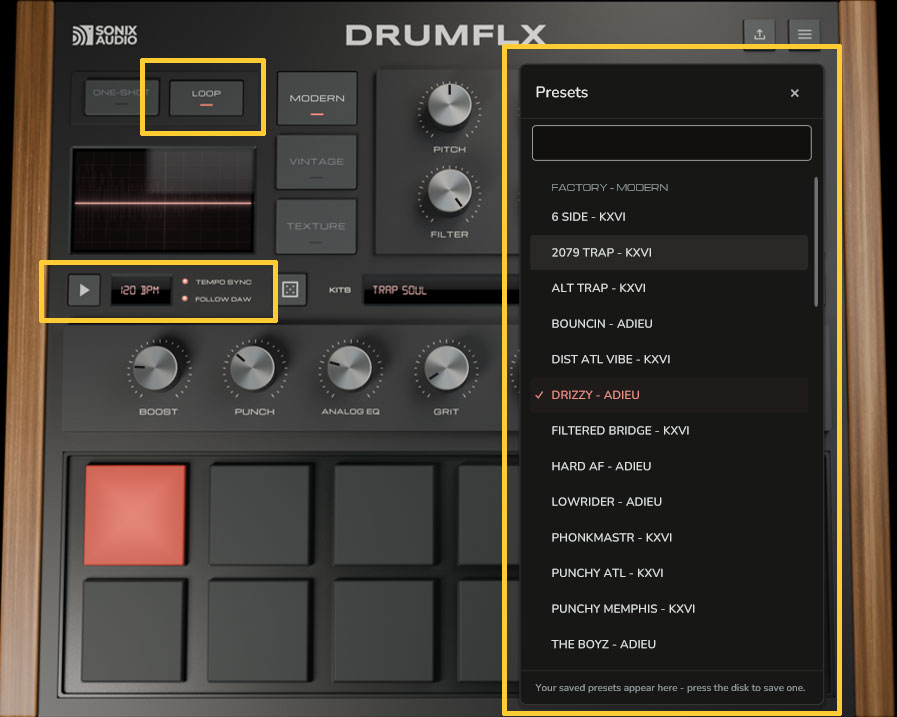Image resolution: width=897 pixels, height=717 pixels.
Task: Tap the third pad in the top row
Action: point(384,515)
